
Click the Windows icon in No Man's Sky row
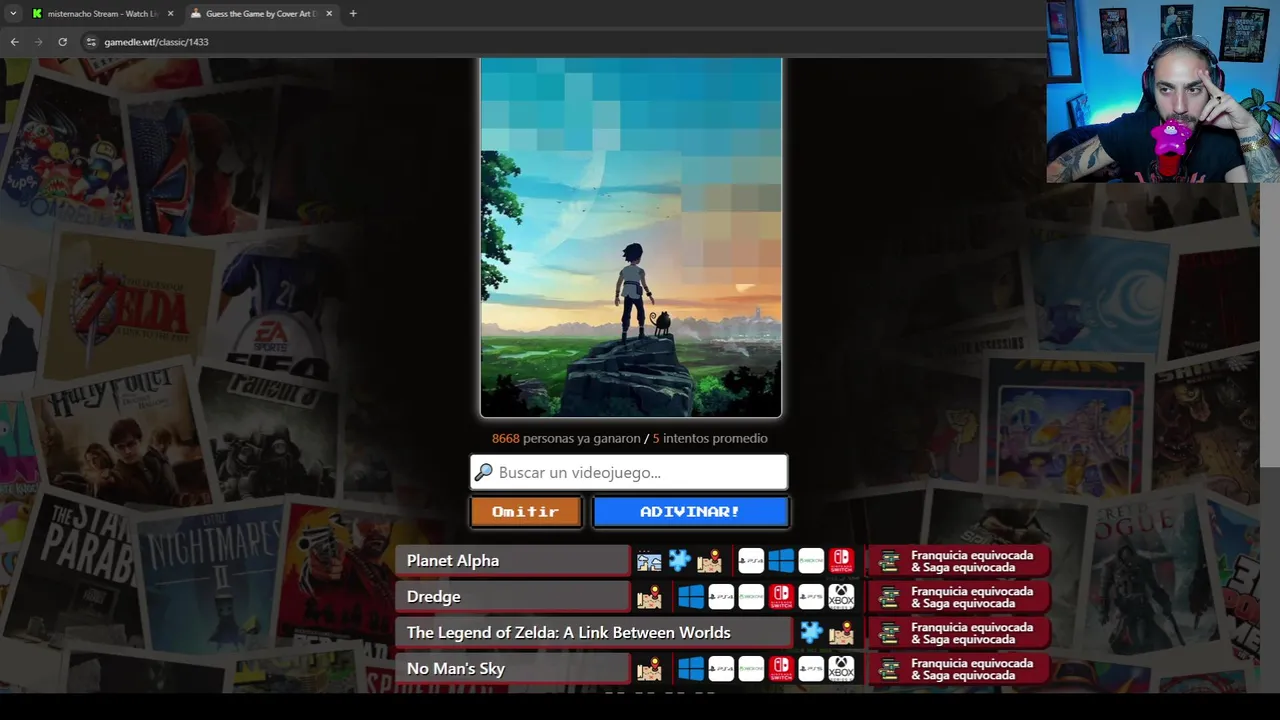(691, 669)
